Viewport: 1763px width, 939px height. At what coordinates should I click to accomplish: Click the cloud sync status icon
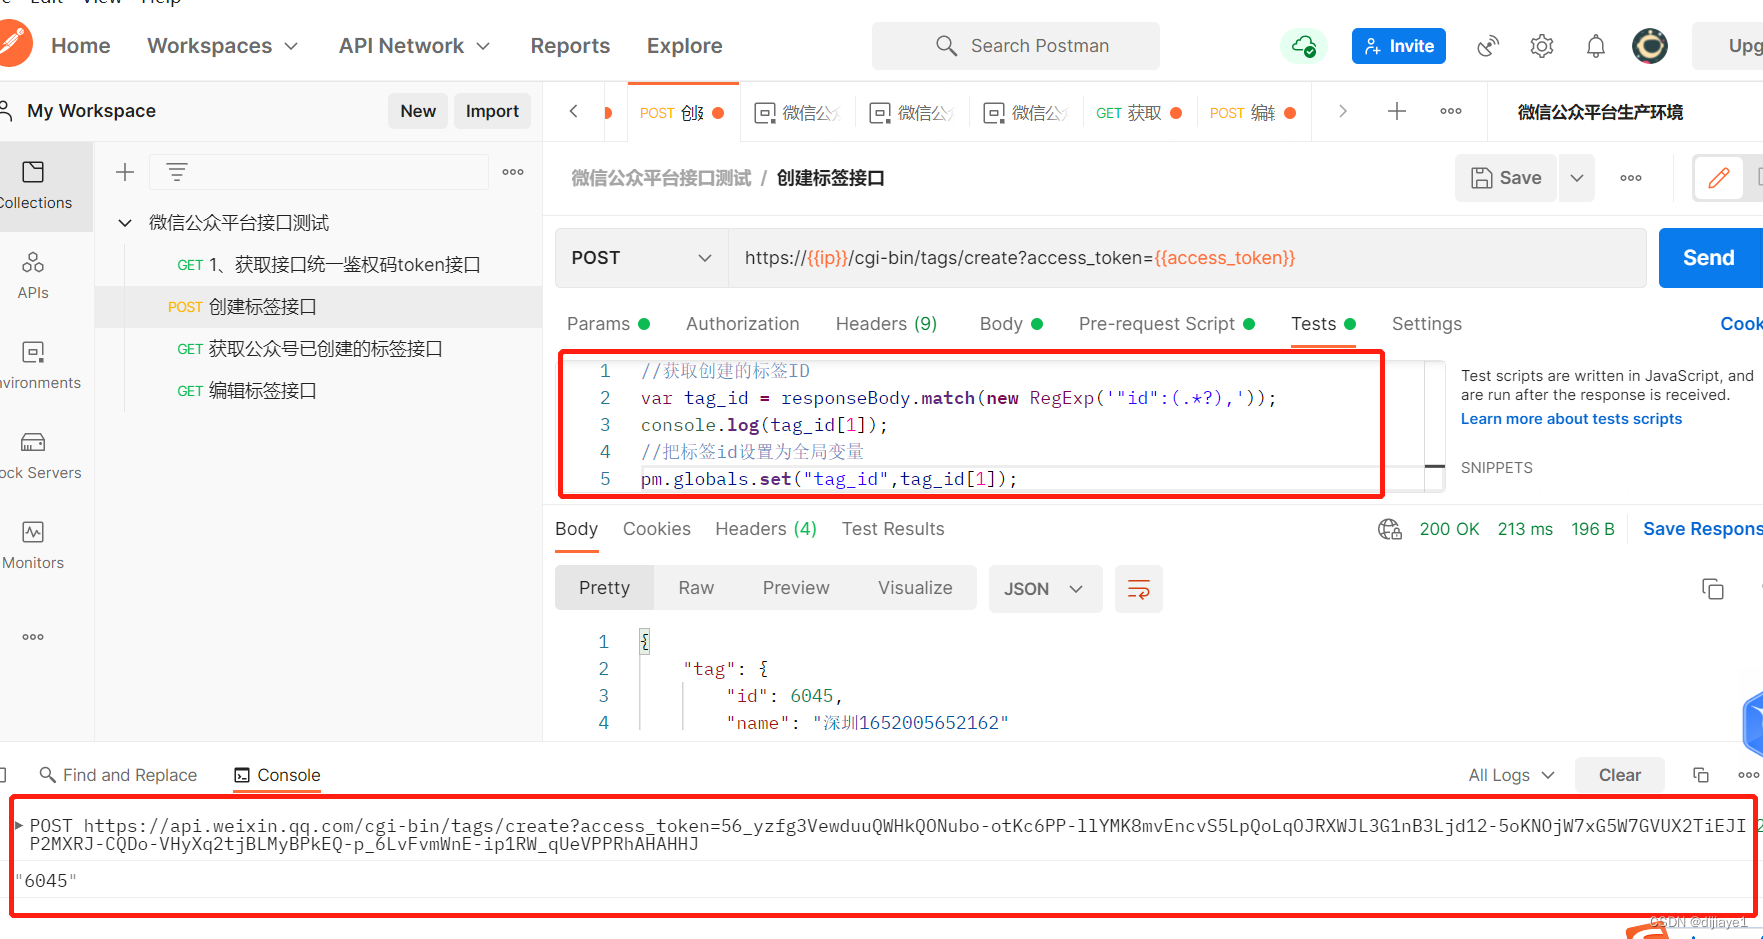(1303, 46)
